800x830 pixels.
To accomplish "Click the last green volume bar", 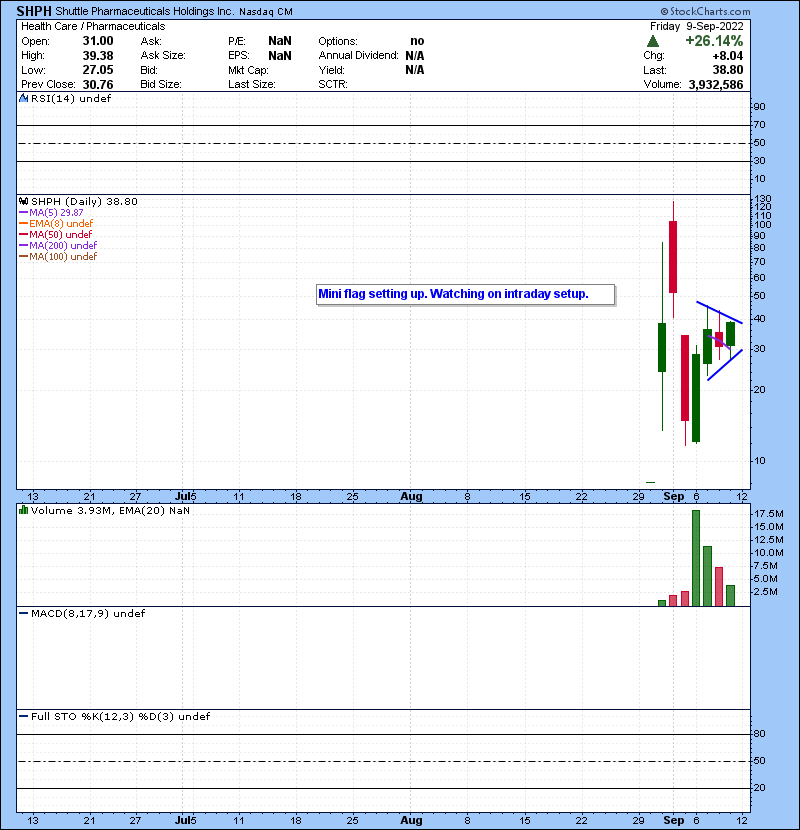I will [x=730, y=596].
